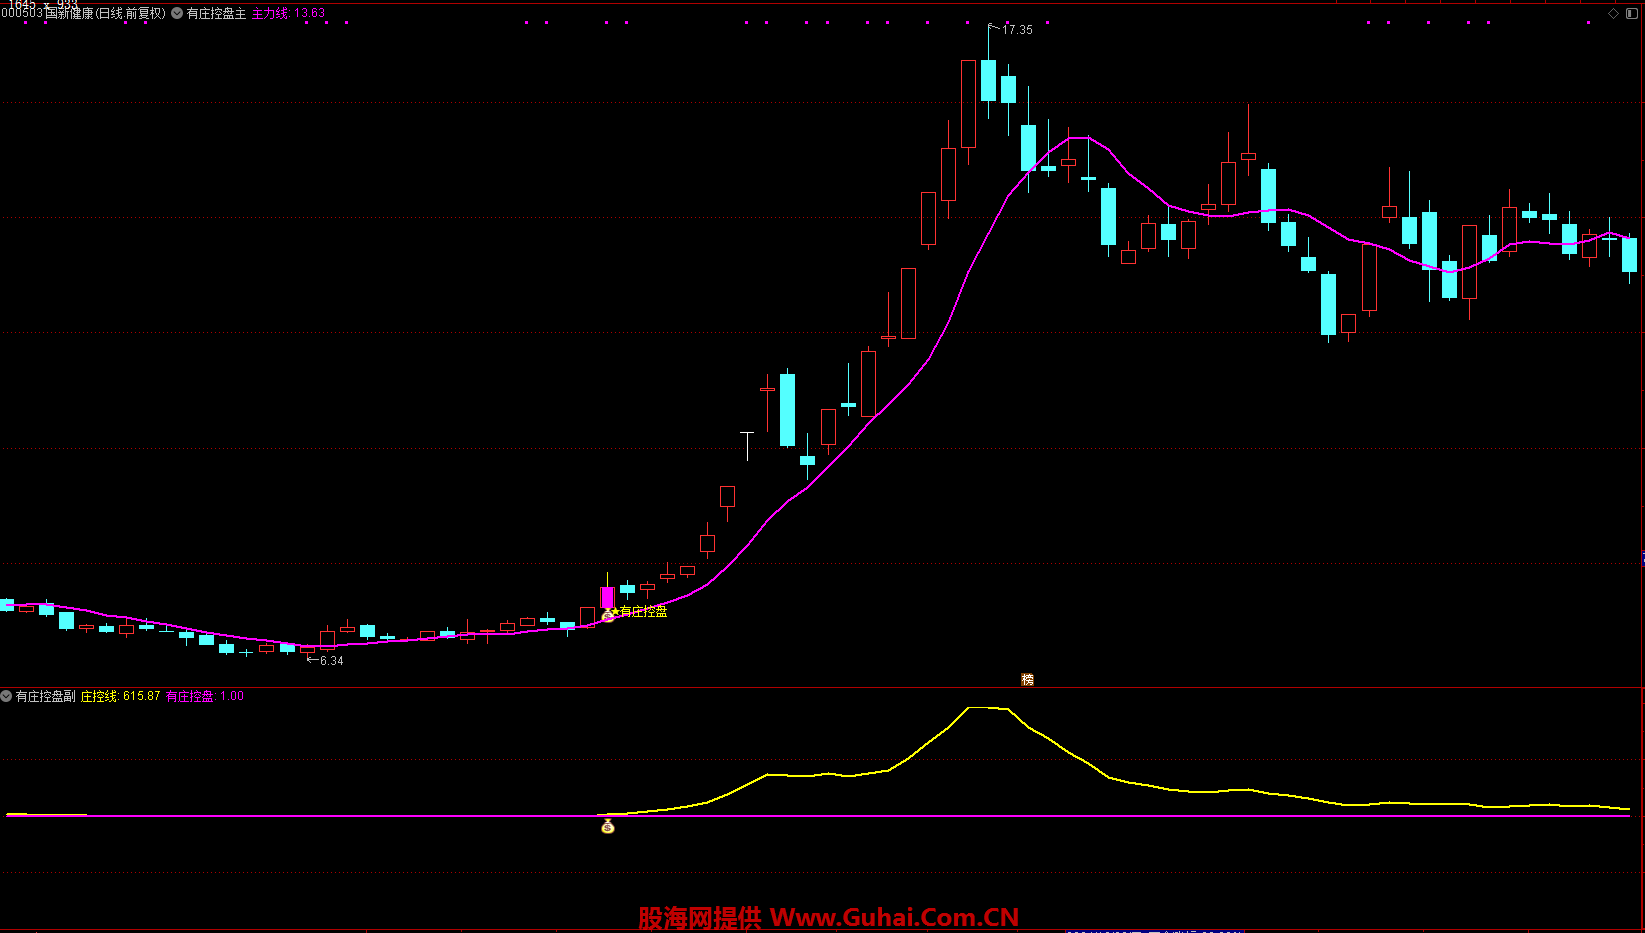Select the magenta signal candlestick
This screenshot has width=1645, height=933.
pyautogui.click(x=607, y=597)
